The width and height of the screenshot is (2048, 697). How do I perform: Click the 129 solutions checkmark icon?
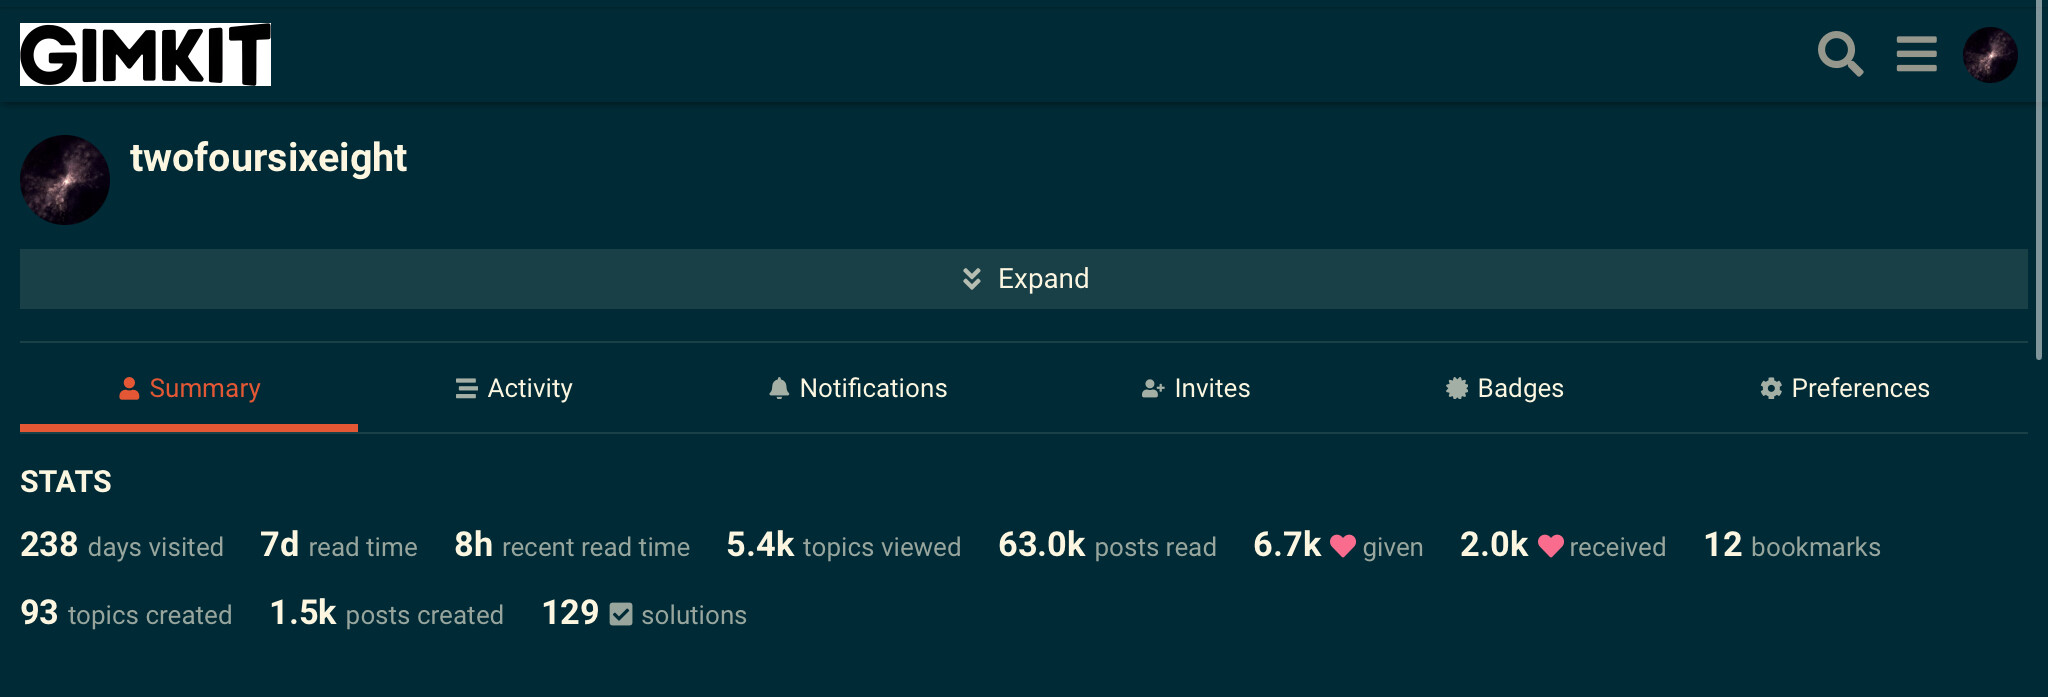621,614
